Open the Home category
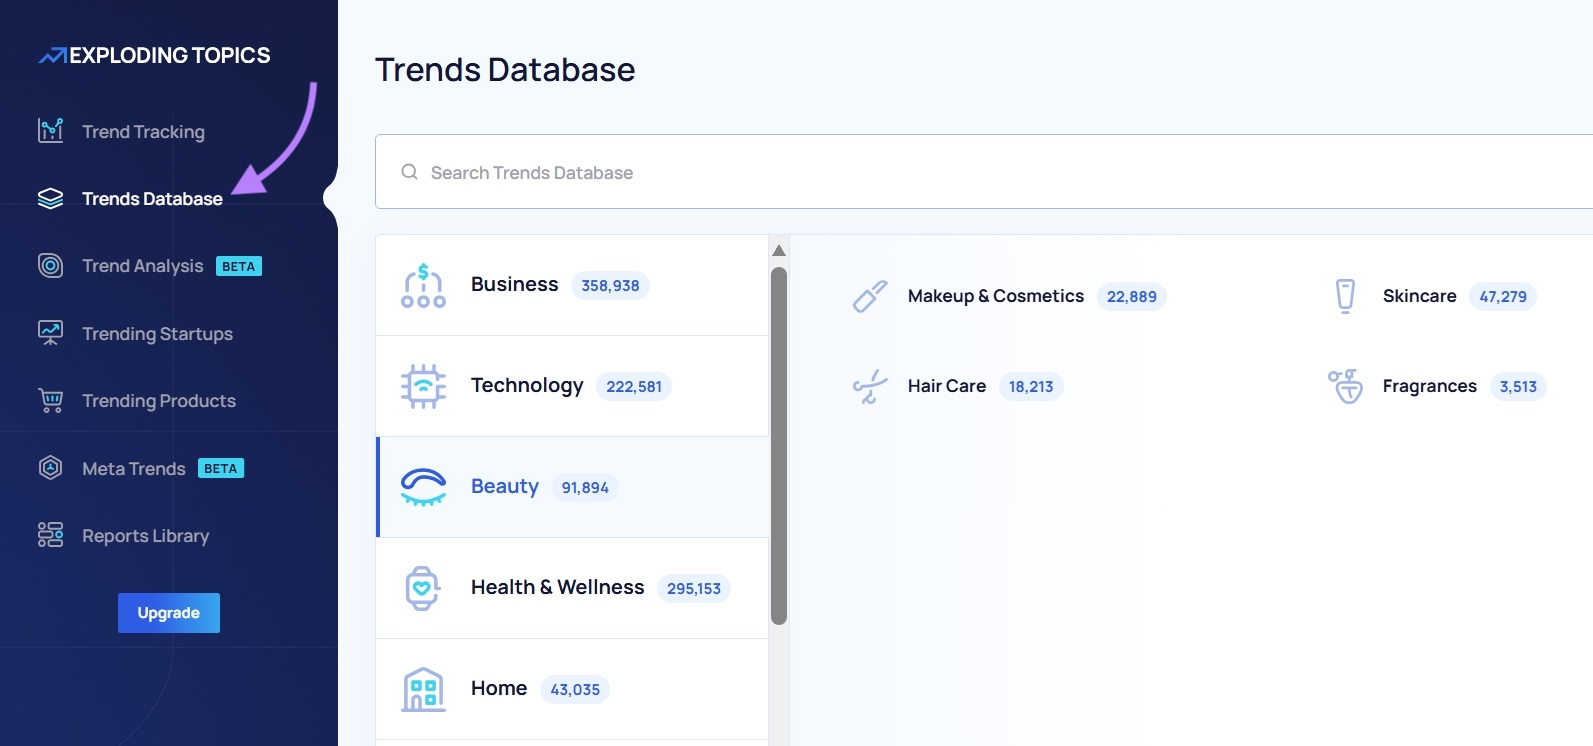 point(499,689)
